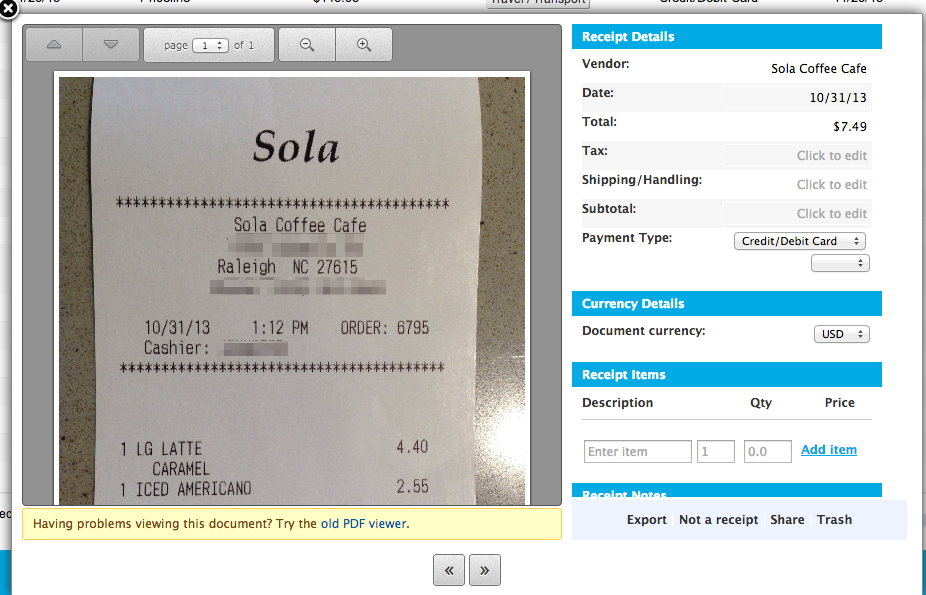The width and height of the screenshot is (926, 595).
Task: Focus the Enter item description field
Action: pyautogui.click(x=637, y=452)
